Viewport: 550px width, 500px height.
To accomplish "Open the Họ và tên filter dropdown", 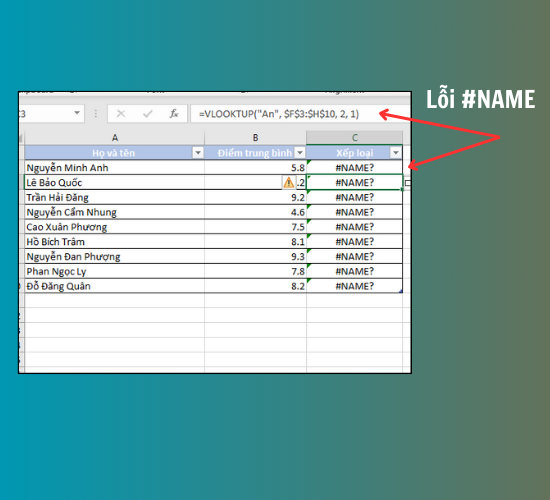I will pyautogui.click(x=198, y=153).
